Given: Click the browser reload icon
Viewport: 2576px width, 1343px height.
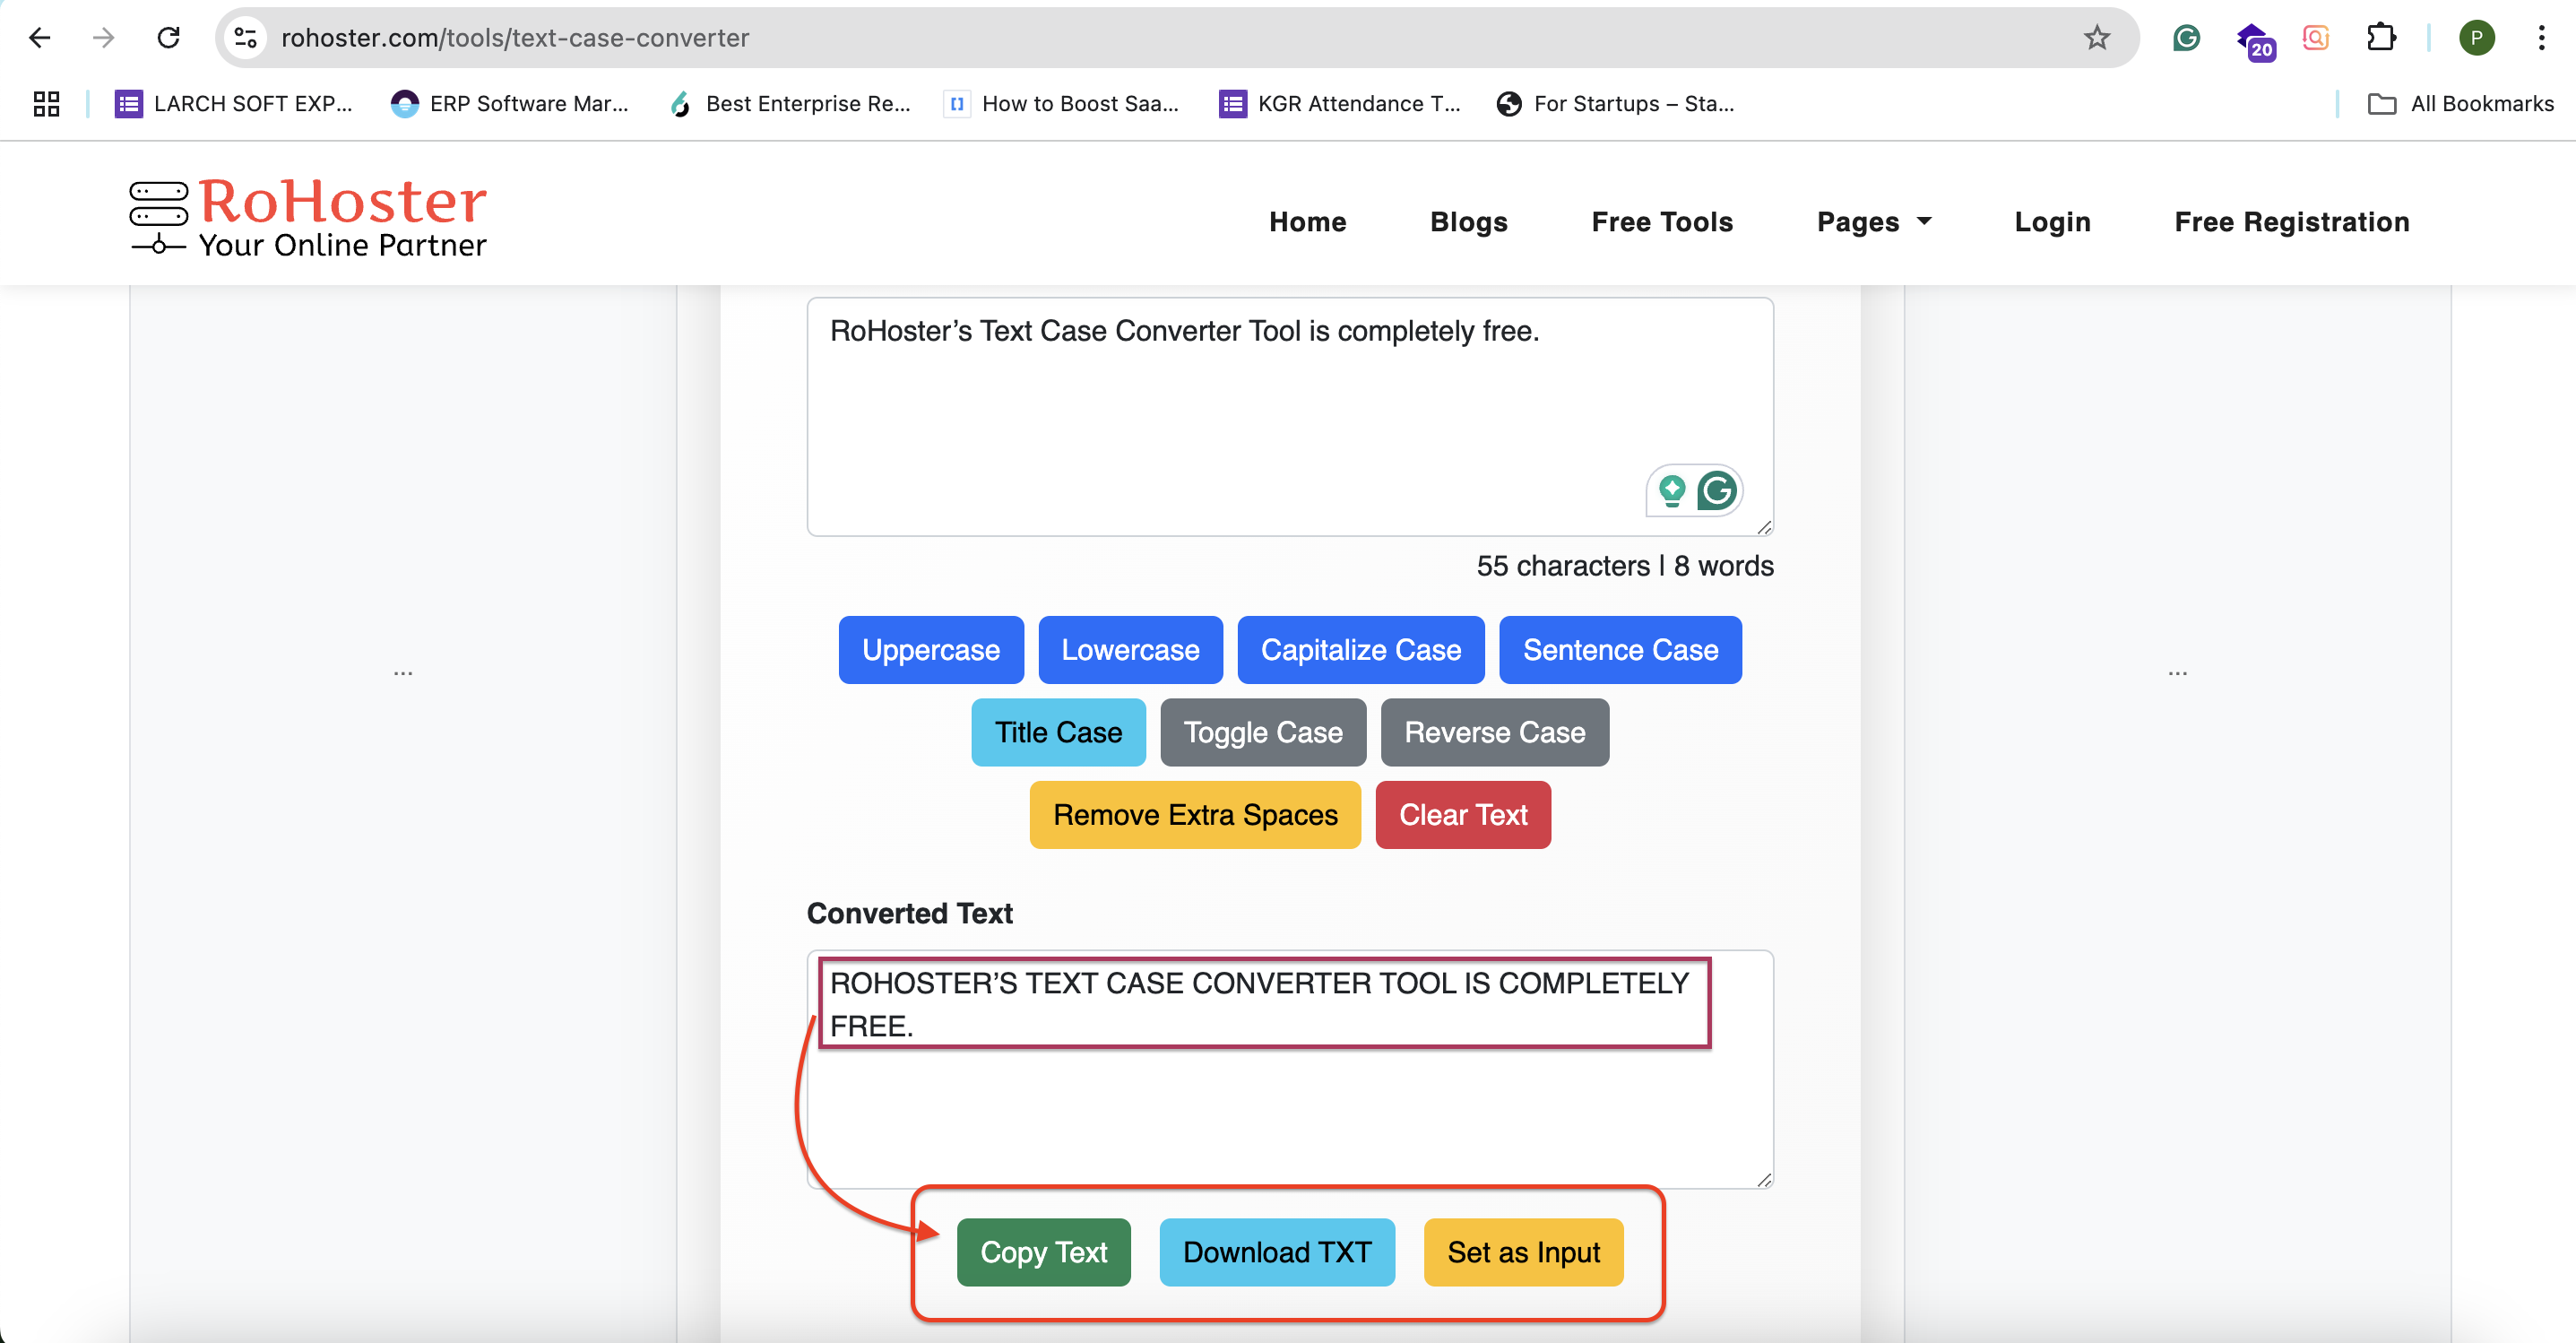Looking at the screenshot, I should [168, 38].
